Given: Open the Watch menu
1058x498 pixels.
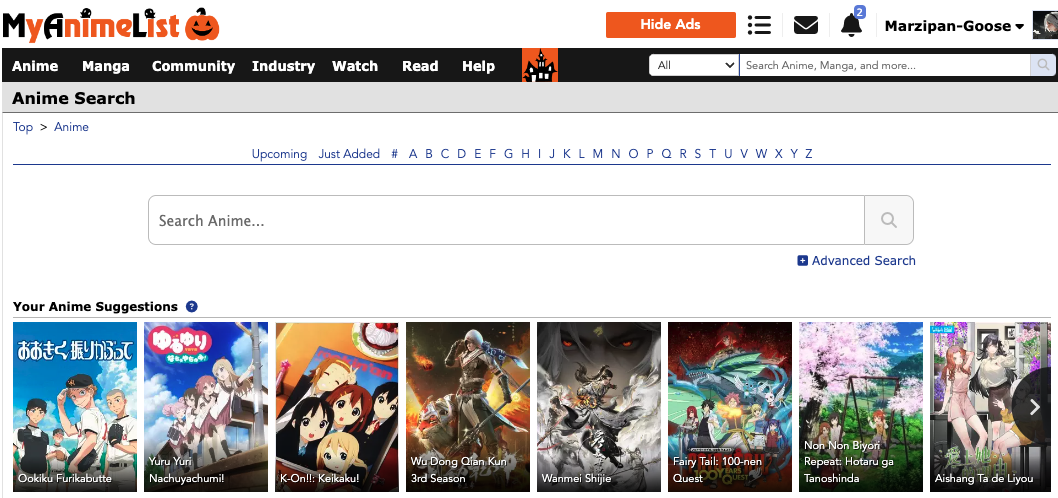Looking at the screenshot, I should (x=355, y=66).
